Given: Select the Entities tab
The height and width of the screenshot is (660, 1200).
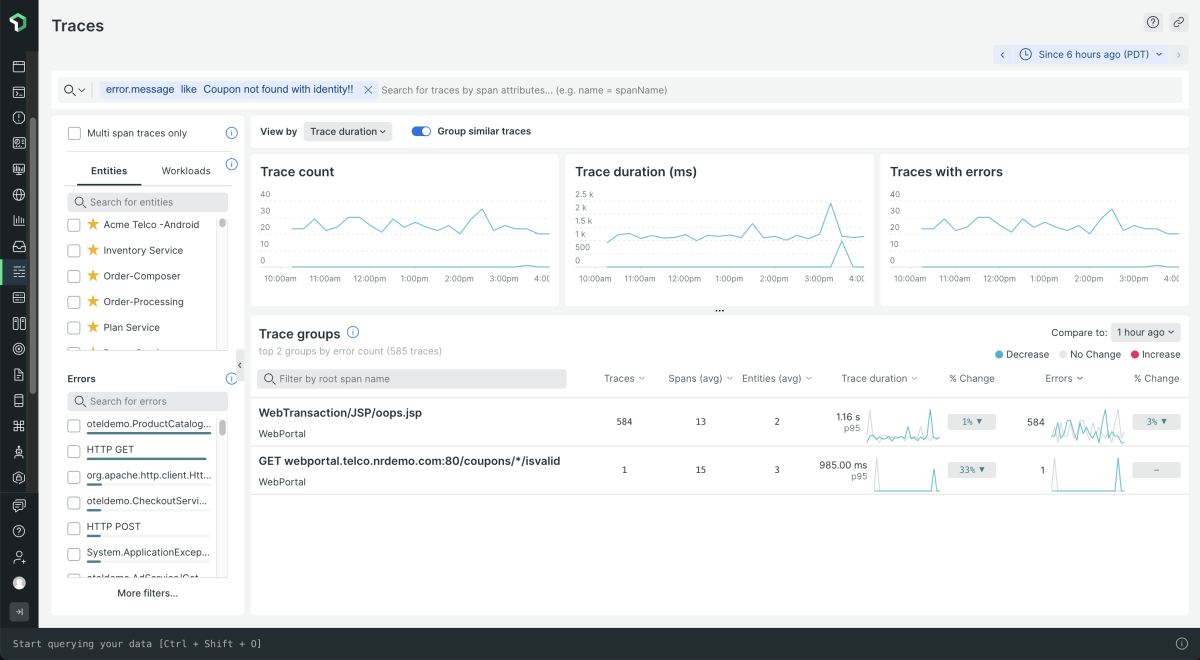Looking at the screenshot, I should coord(109,171).
